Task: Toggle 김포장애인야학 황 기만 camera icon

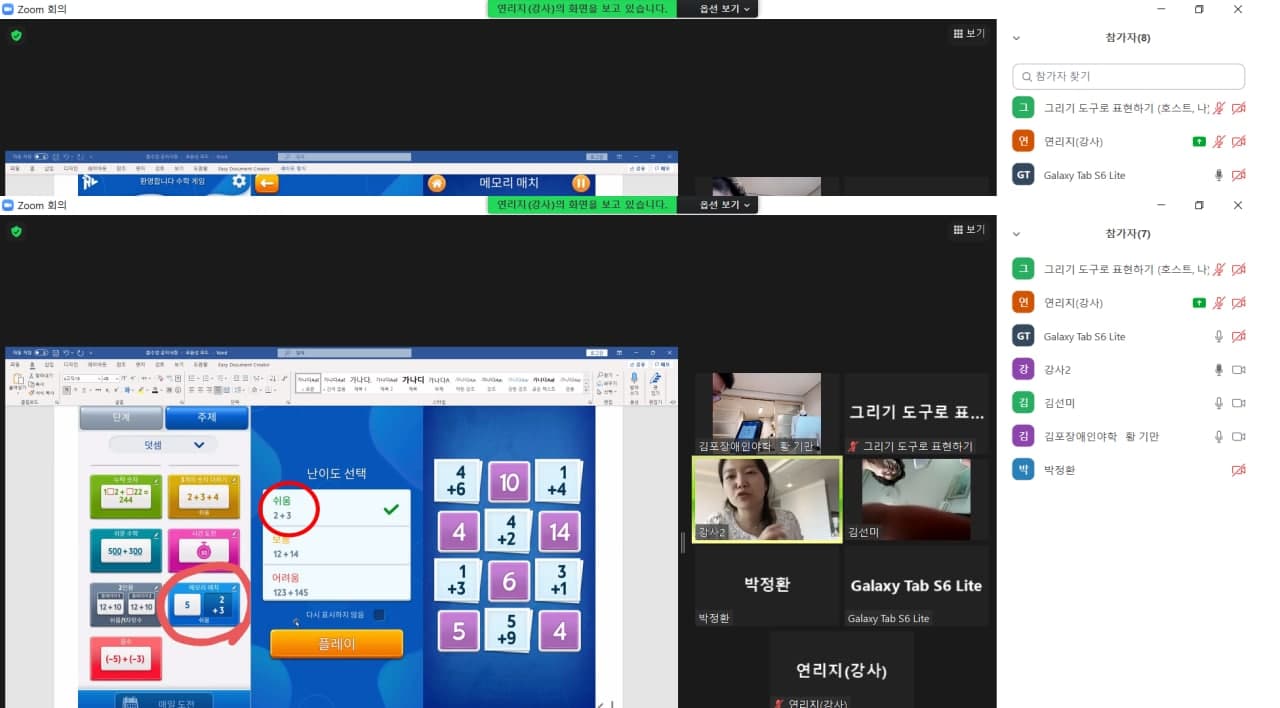Action: click(1238, 436)
